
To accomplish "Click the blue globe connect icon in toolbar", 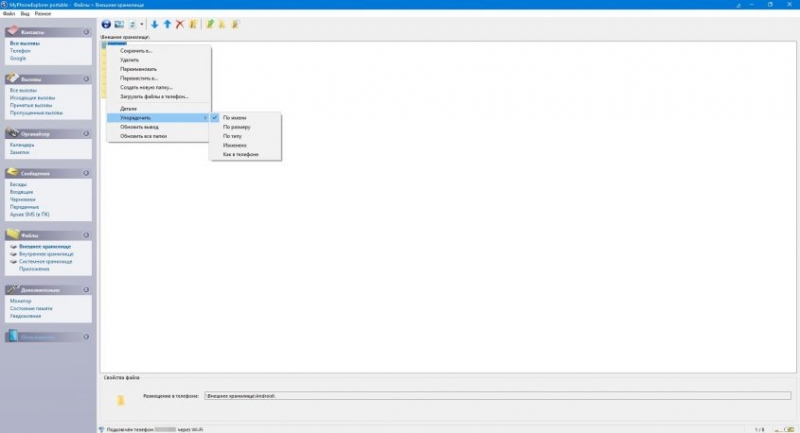I will tap(106, 24).
